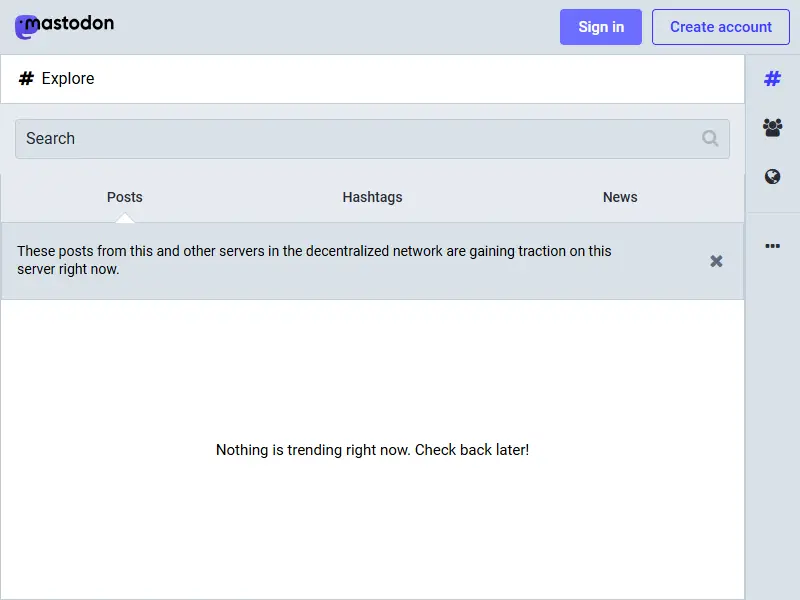Select the Posts tab
Viewport: 800px width, 600px height.
[124, 197]
